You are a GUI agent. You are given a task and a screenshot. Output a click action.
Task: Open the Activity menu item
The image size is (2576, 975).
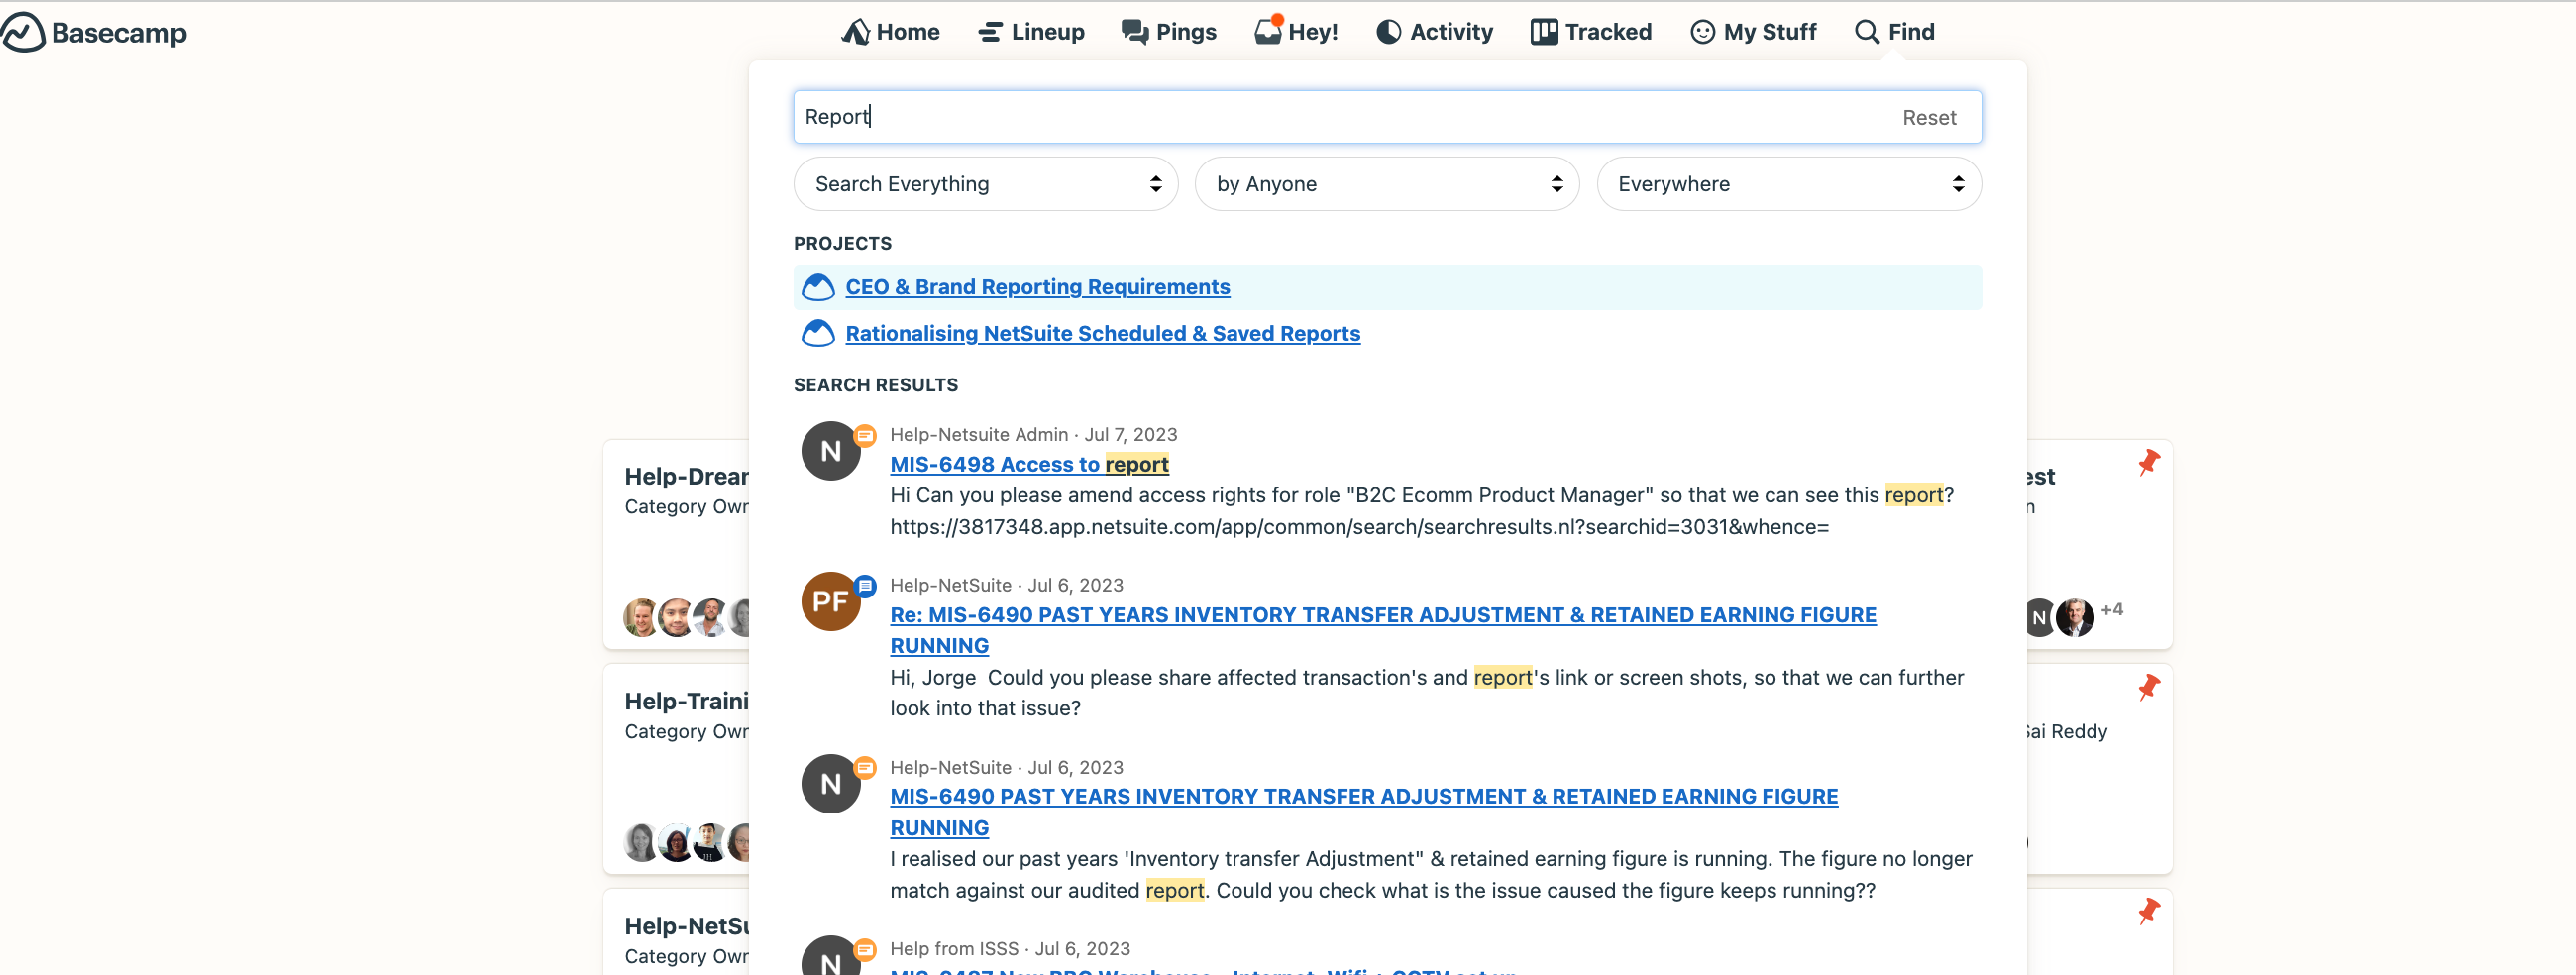click(x=1434, y=32)
